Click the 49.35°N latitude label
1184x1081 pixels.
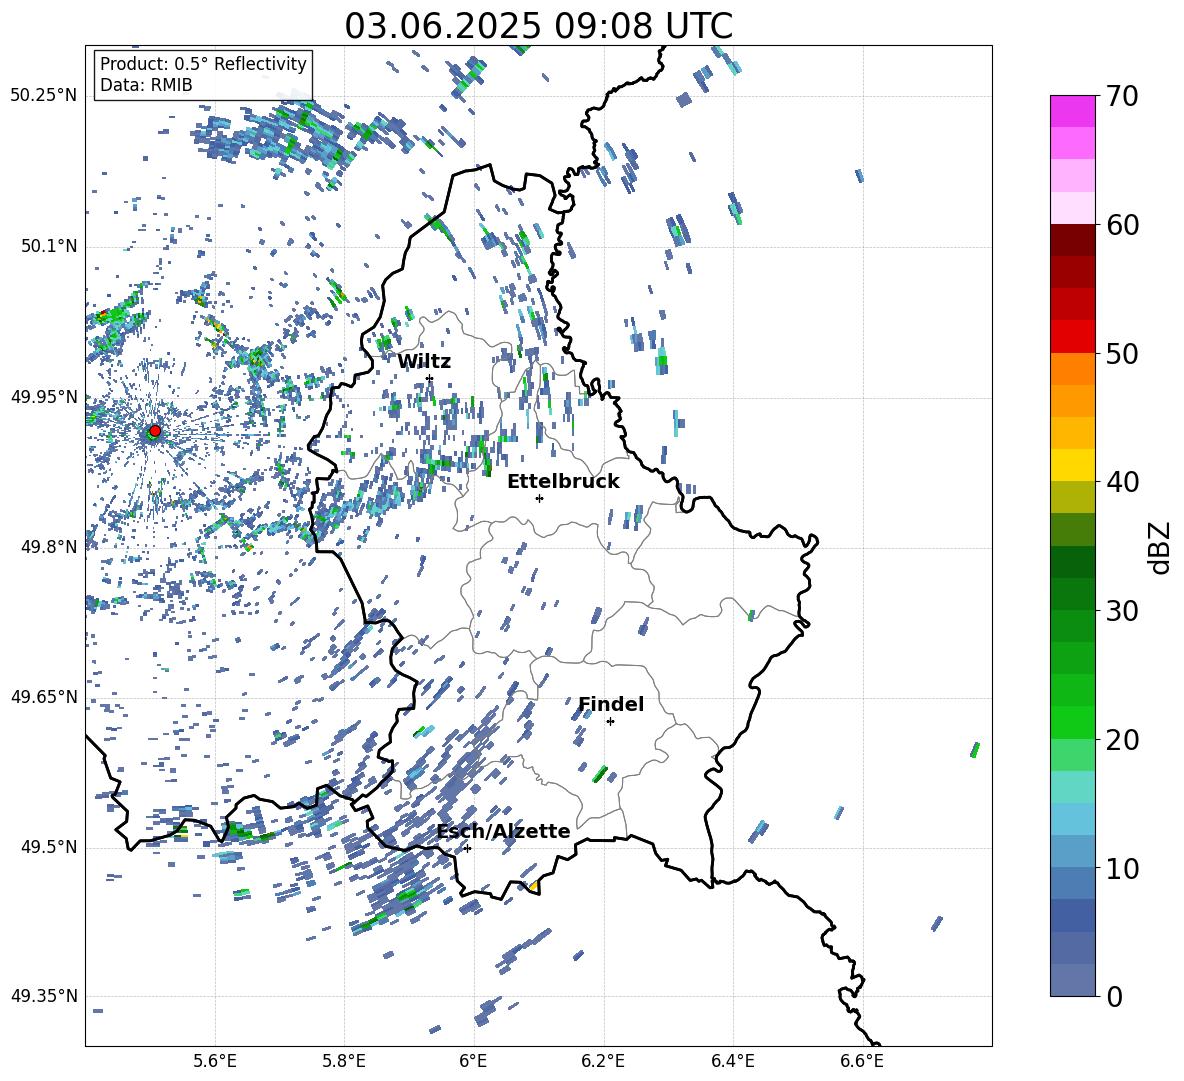(44, 996)
